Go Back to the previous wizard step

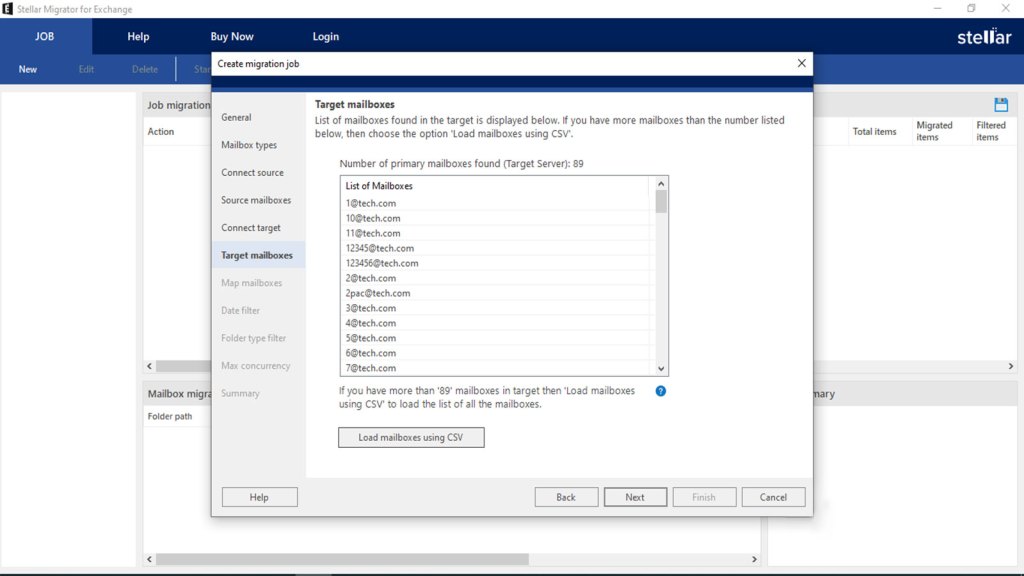point(566,497)
